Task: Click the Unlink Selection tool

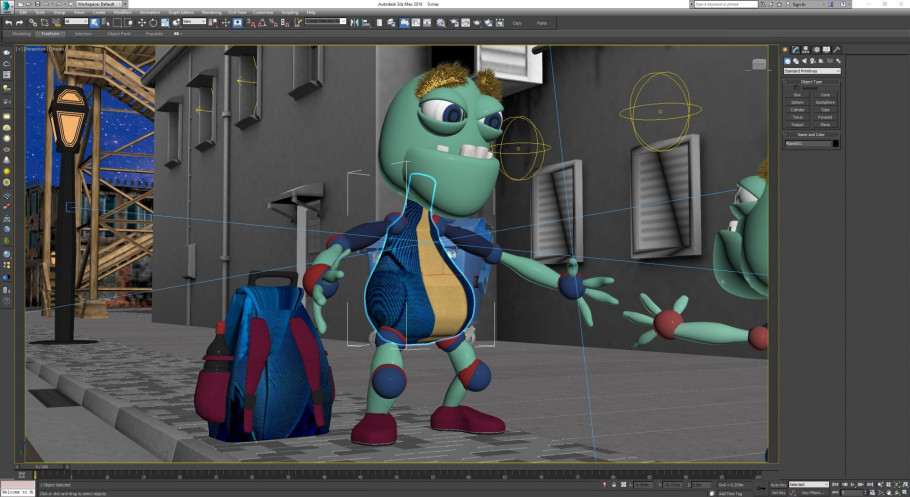Action: coord(44,23)
